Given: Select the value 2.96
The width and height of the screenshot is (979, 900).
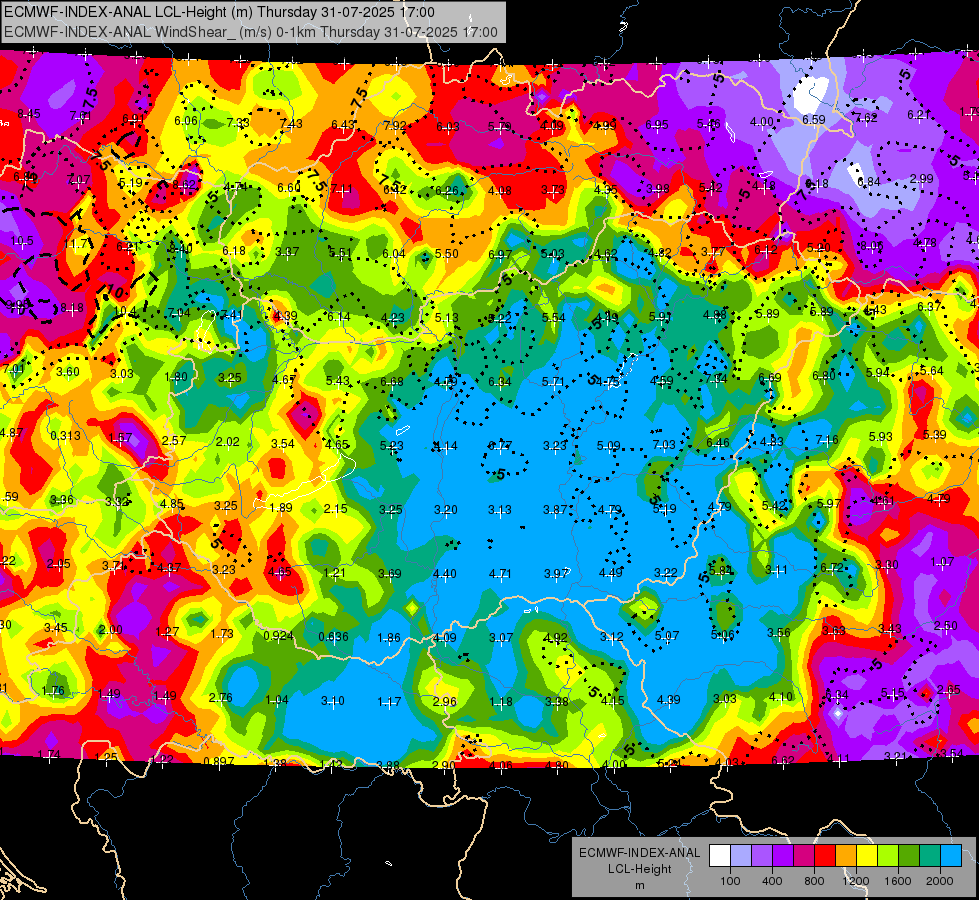Looking at the screenshot, I should tap(445, 701).
